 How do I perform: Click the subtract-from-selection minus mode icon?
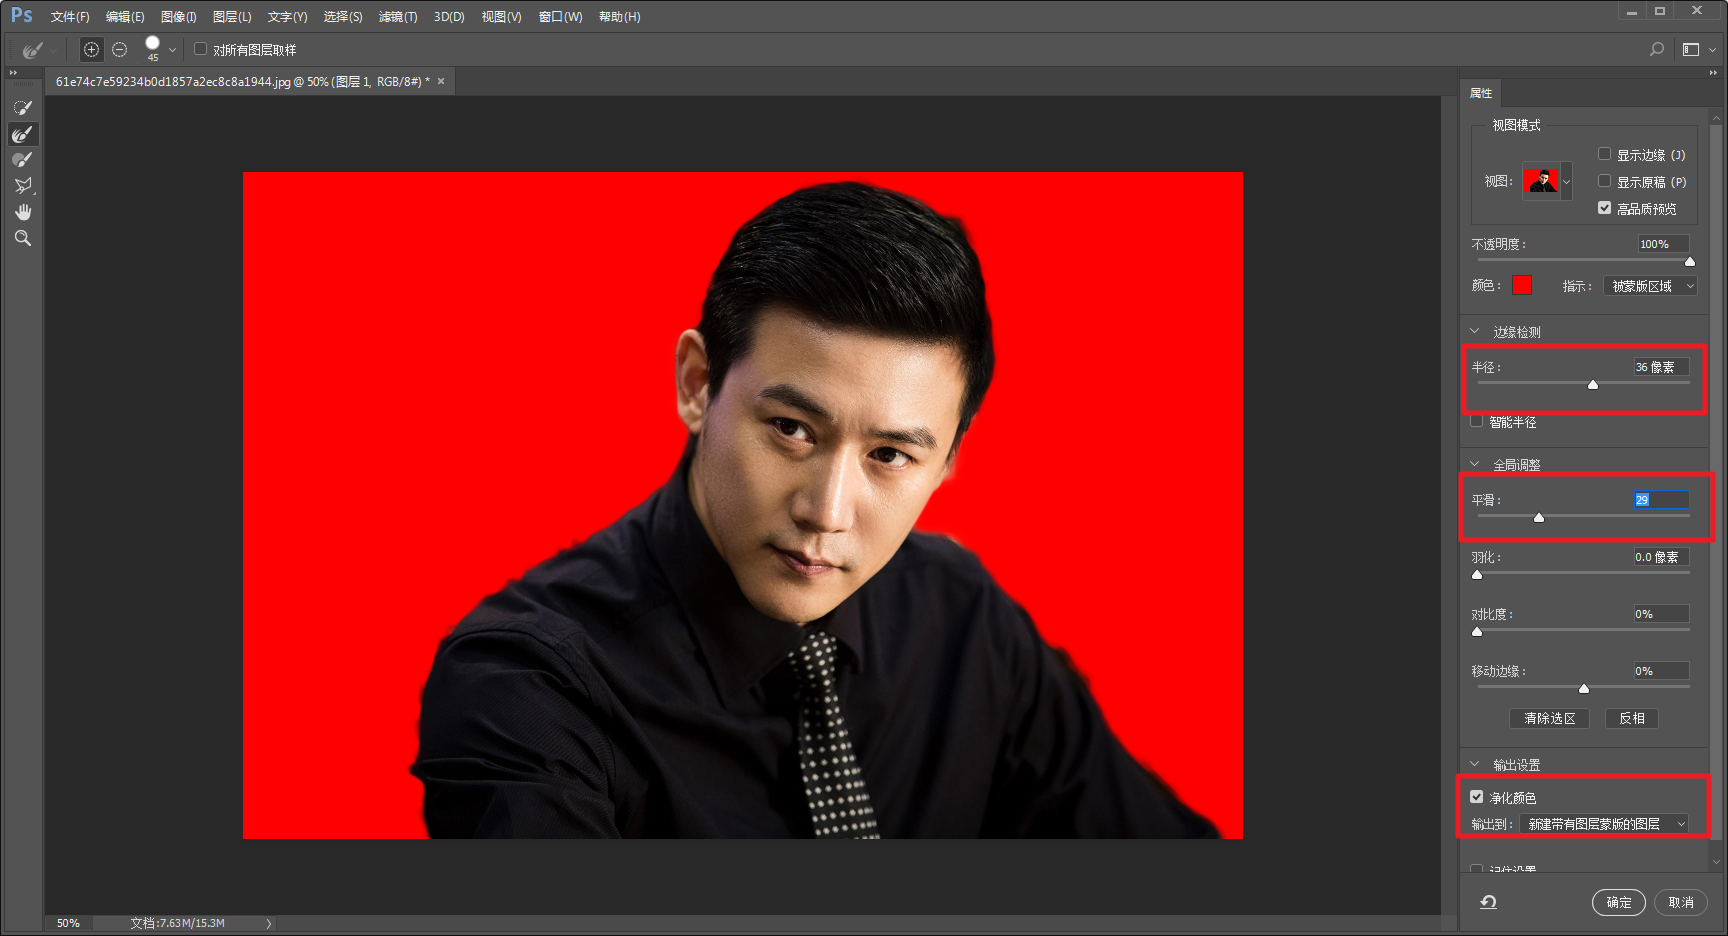pos(120,49)
